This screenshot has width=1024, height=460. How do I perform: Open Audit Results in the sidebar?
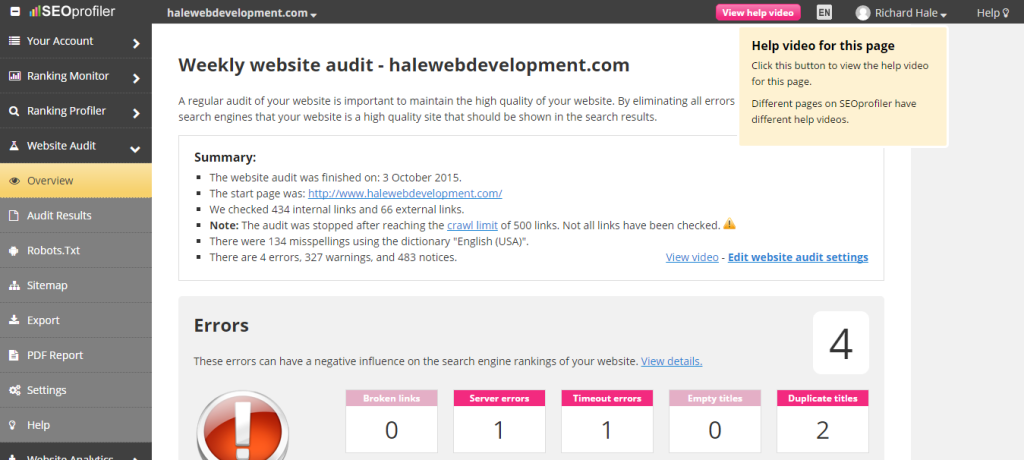[59, 216]
